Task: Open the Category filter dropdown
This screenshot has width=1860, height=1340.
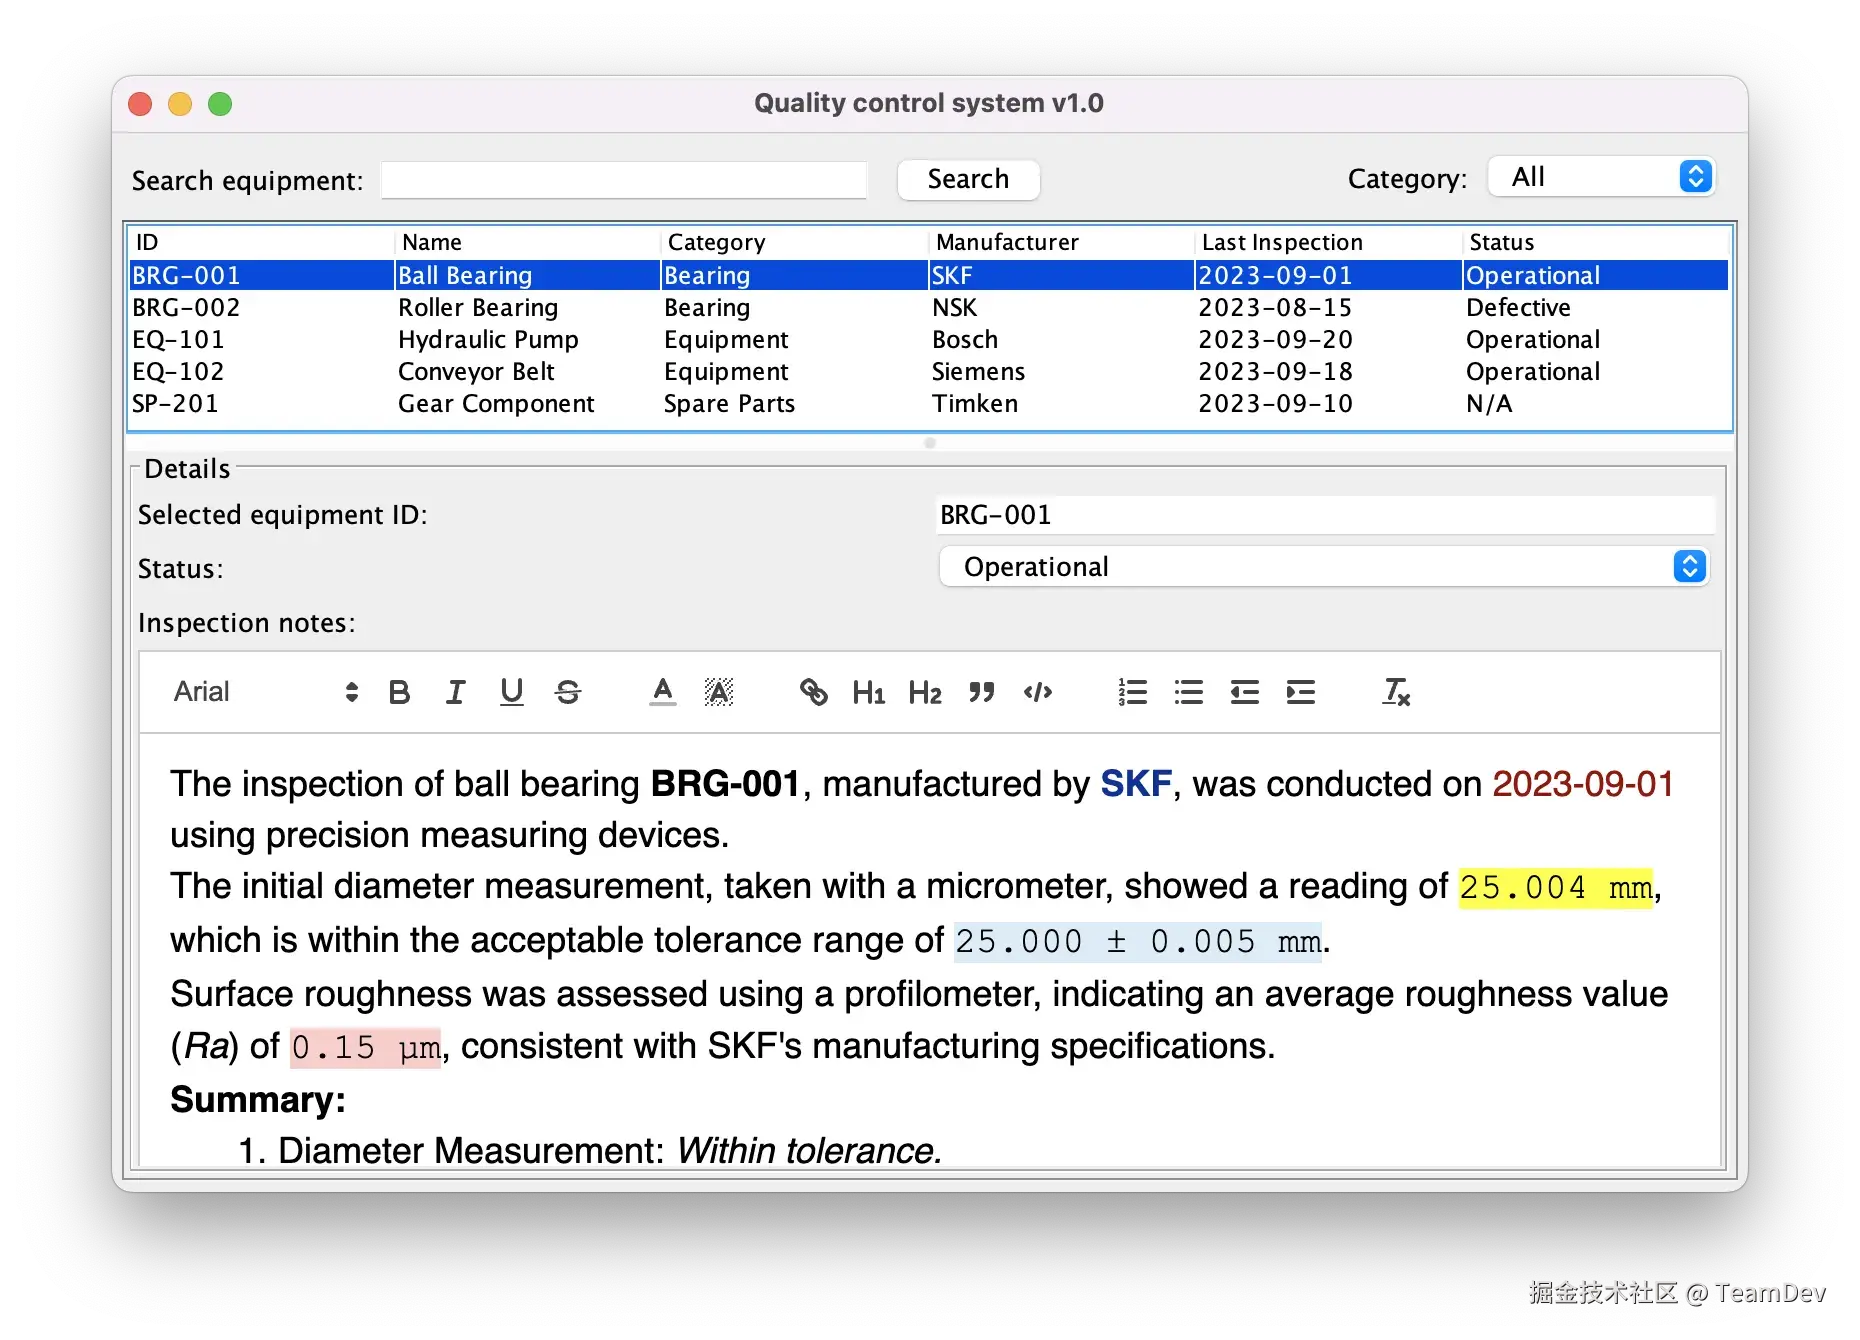Action: (1600, 176)
